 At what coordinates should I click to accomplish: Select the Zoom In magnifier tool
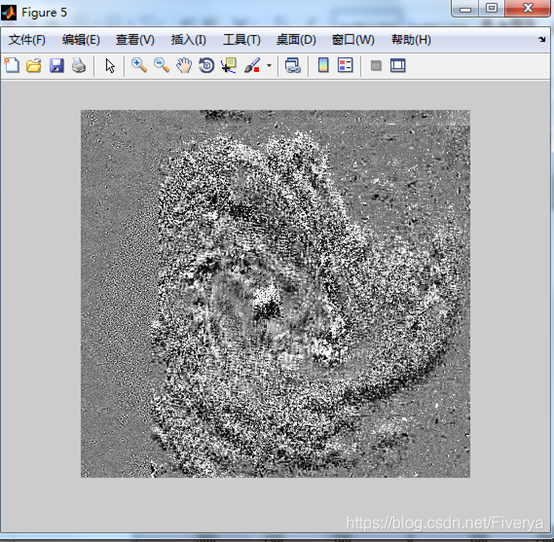click(x=139, y=66)
